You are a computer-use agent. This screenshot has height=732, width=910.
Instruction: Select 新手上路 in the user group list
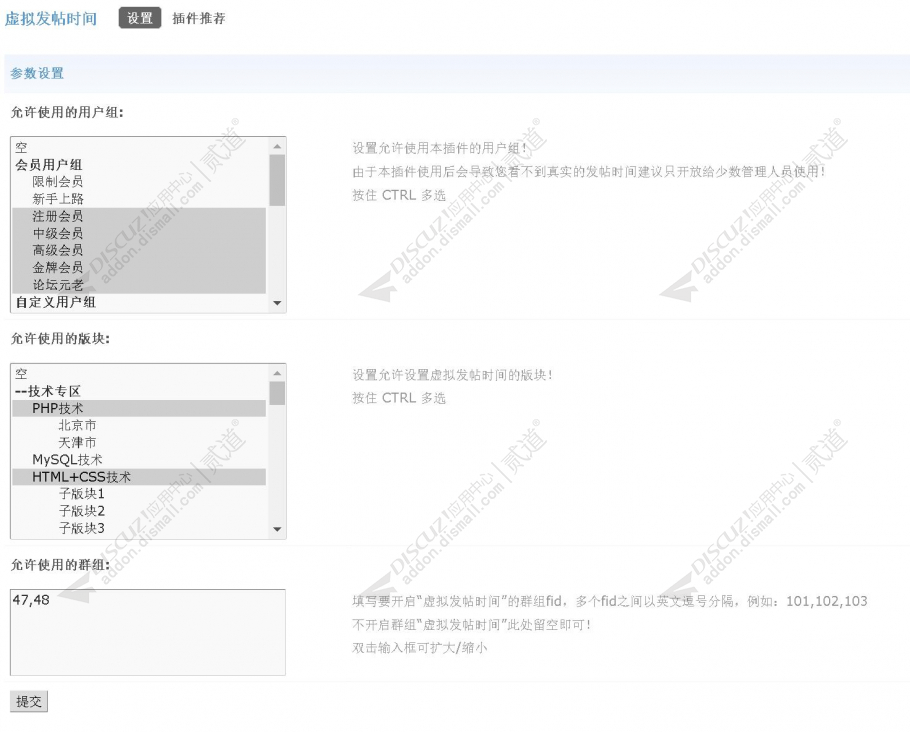tap(139, 199)
